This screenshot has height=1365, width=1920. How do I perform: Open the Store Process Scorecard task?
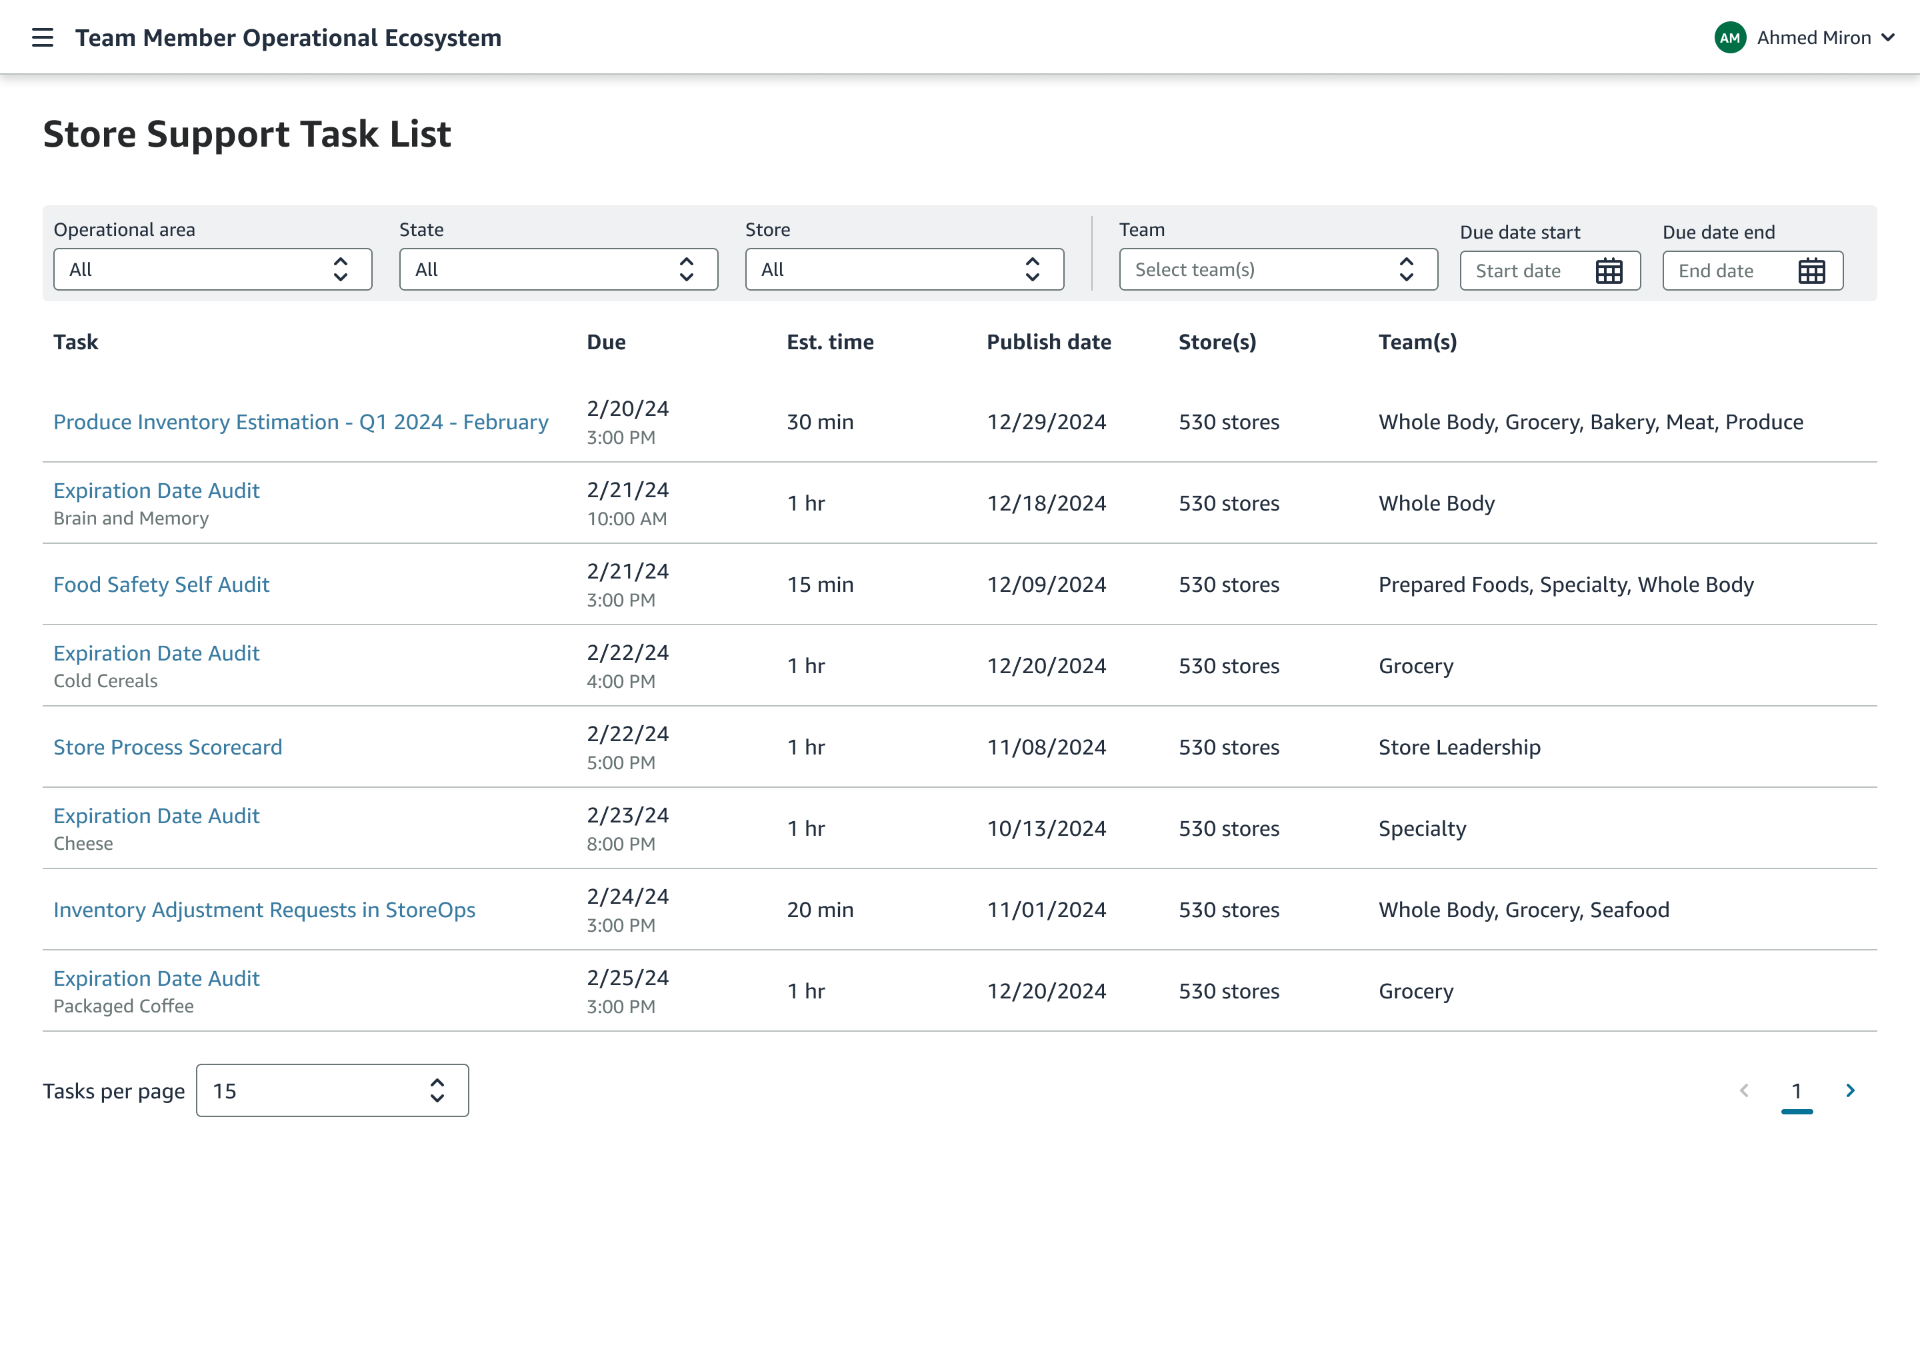(x=168, y=748)
